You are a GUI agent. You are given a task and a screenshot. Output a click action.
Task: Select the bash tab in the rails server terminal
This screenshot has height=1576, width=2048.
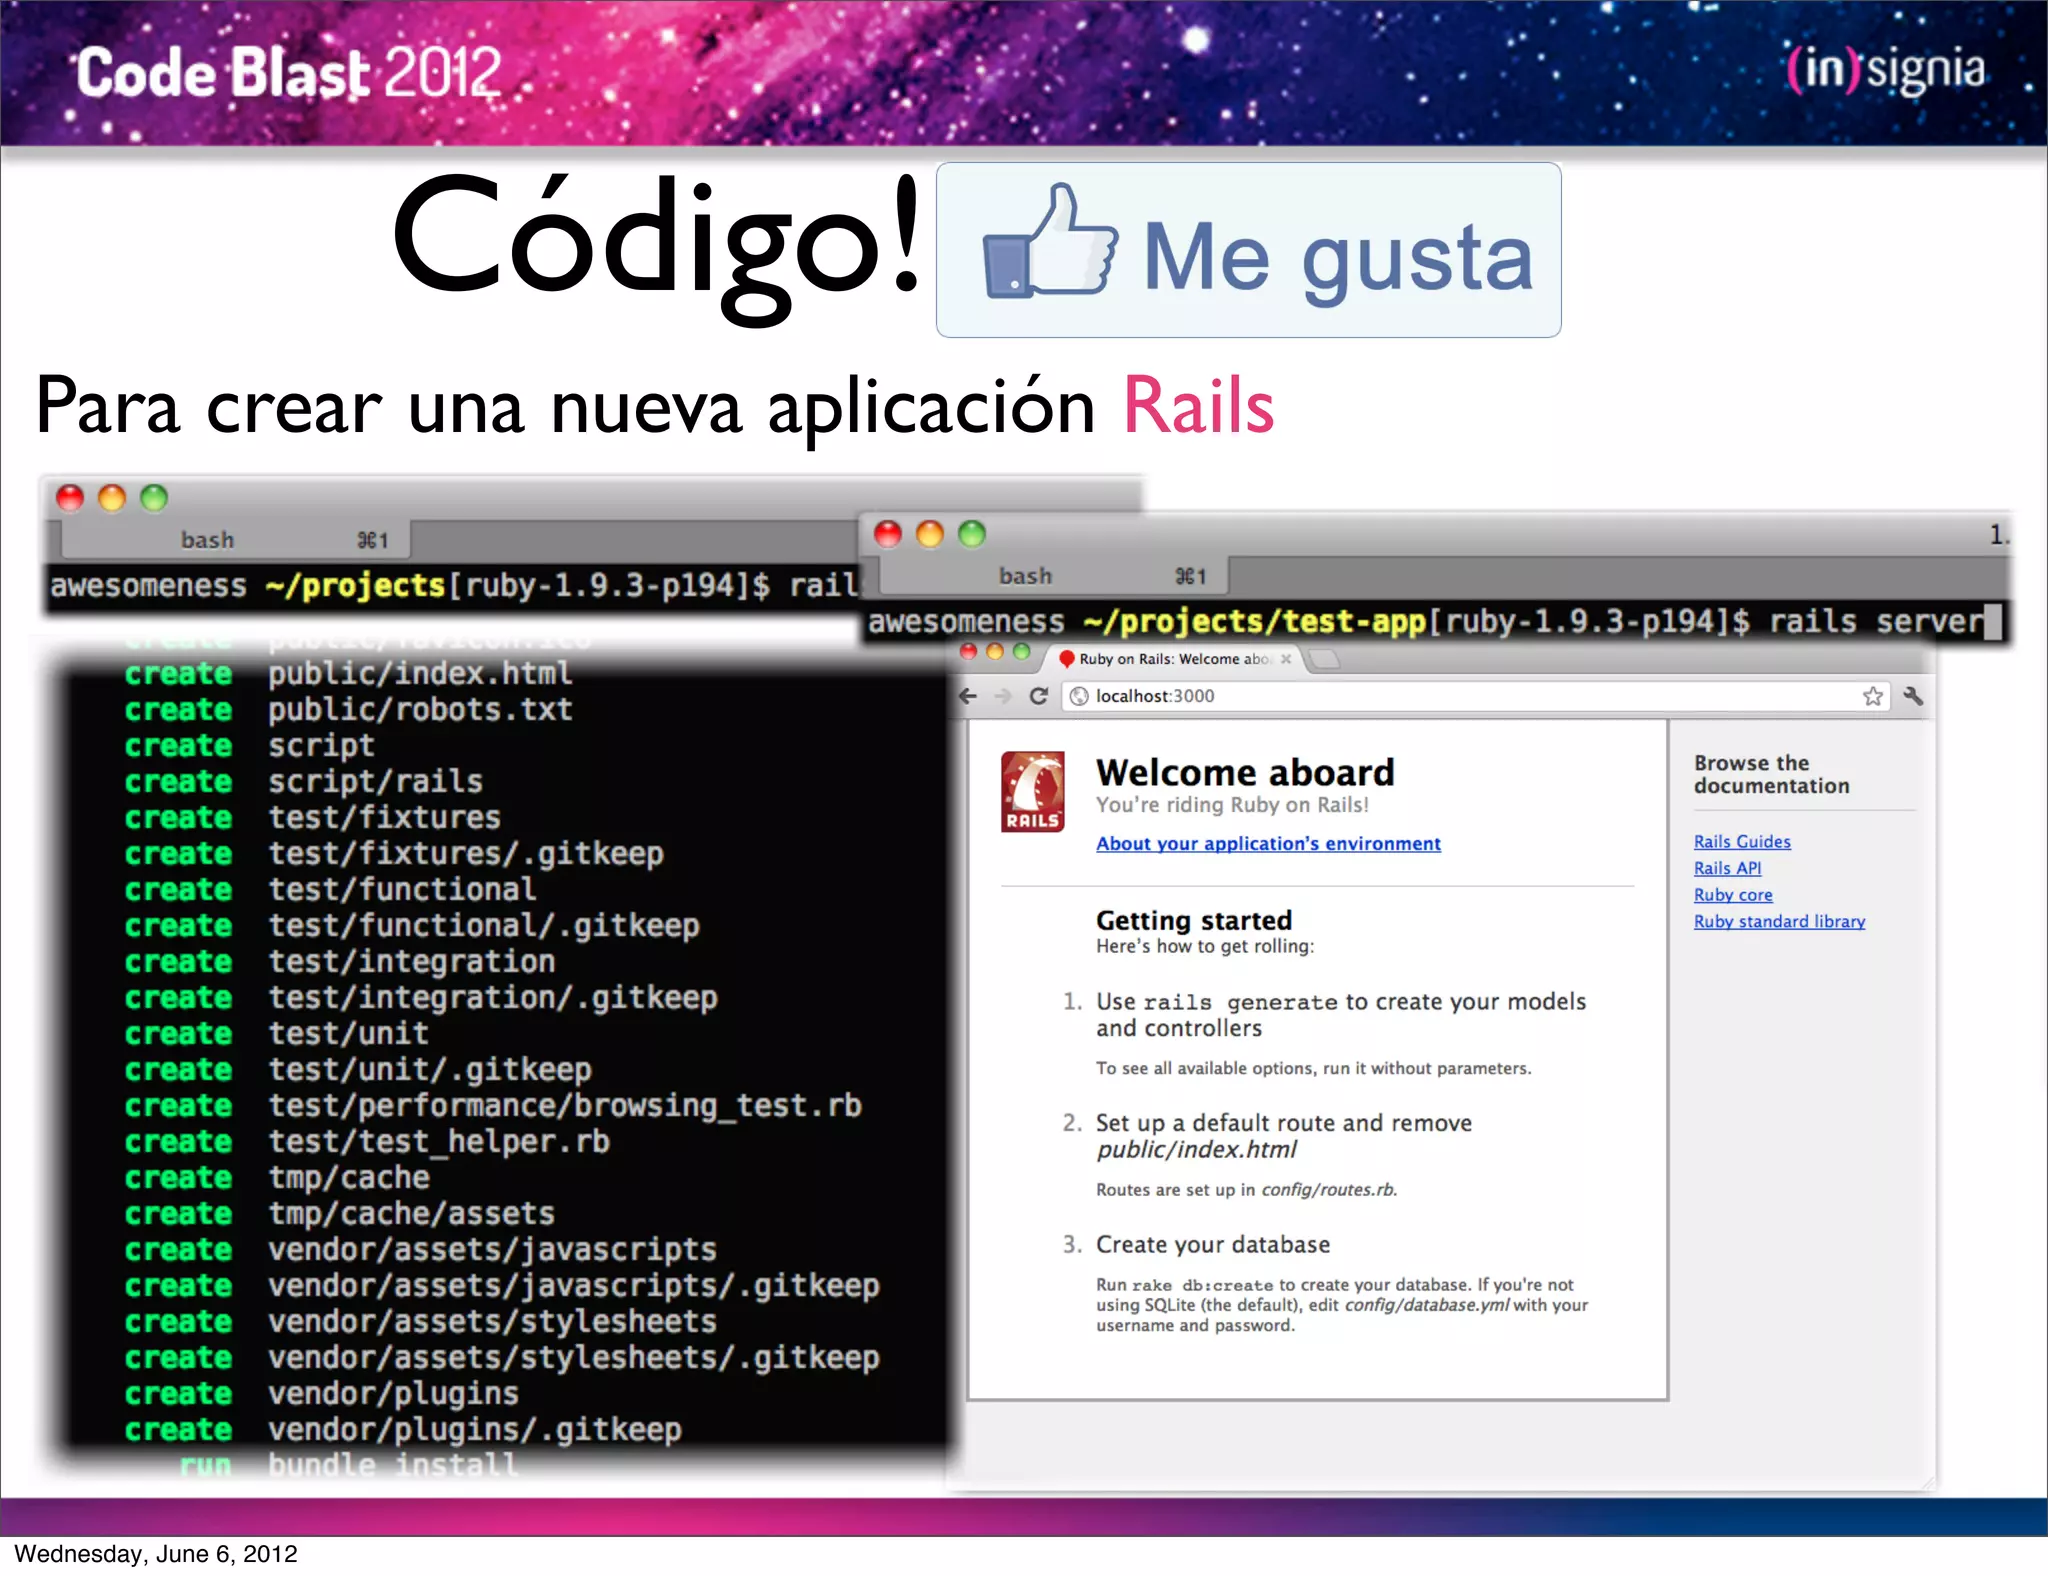point(1054,576)
